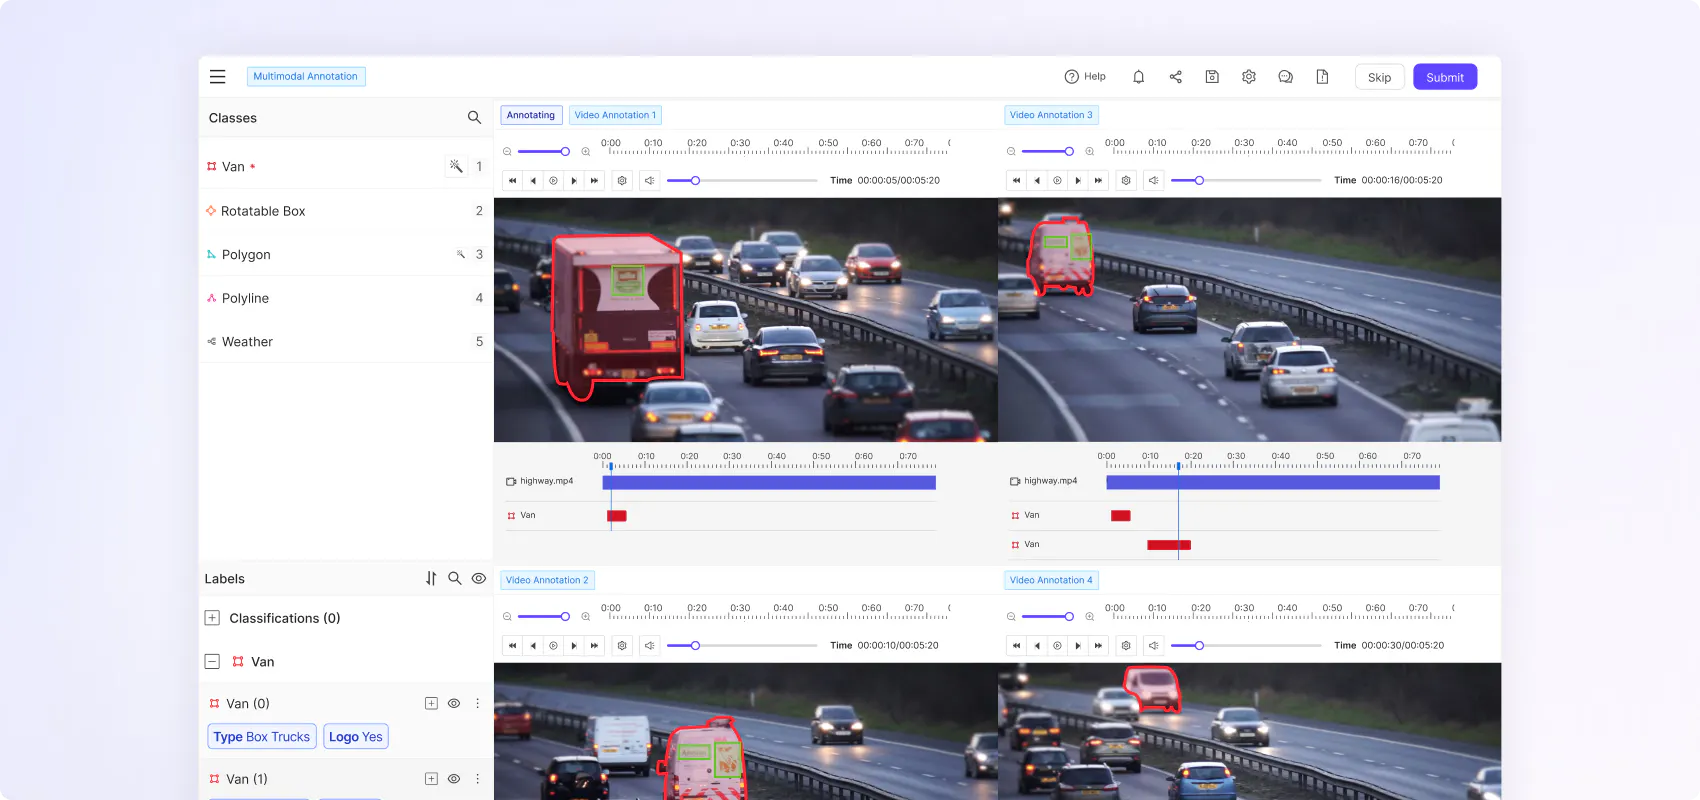Open more options for Van (1)

(477, 779)
